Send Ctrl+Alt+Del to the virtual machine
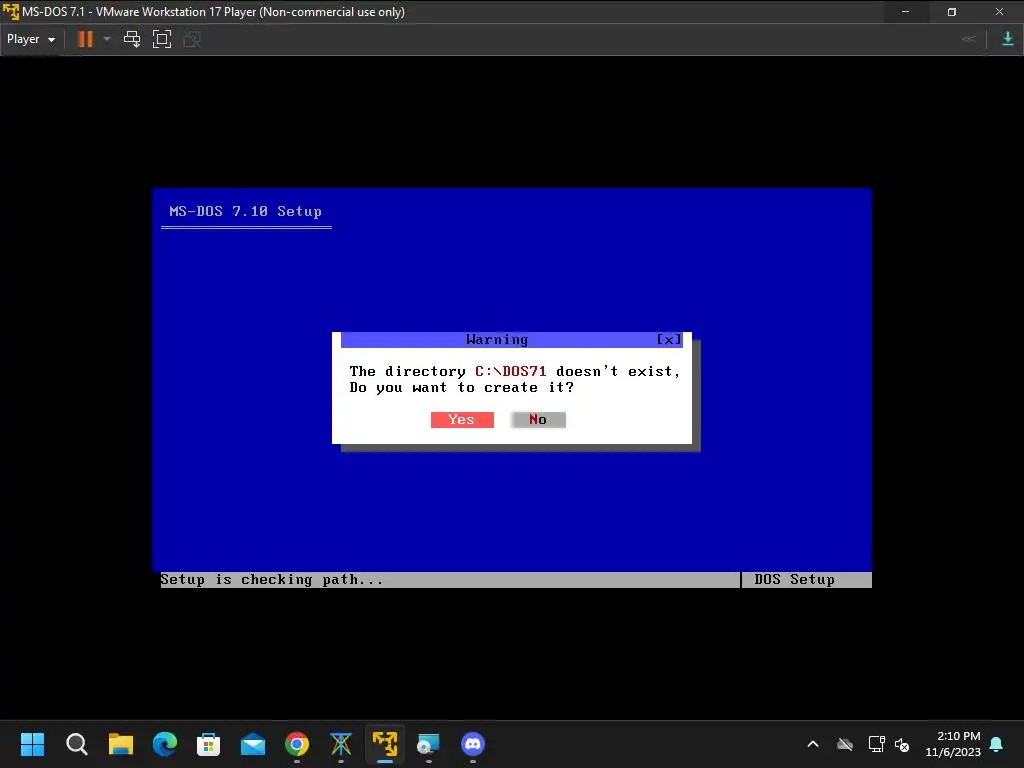The image size is (1024, 768). click(x=132, y=39)
